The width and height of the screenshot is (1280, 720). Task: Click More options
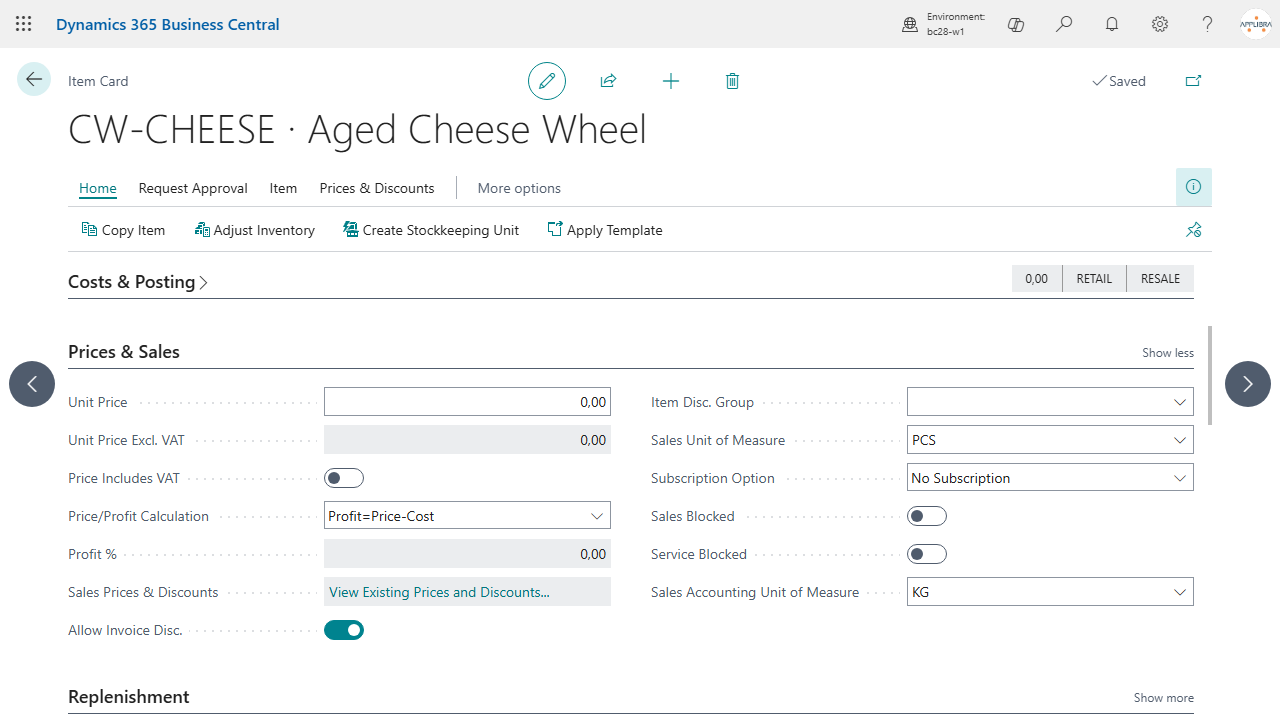519,188
